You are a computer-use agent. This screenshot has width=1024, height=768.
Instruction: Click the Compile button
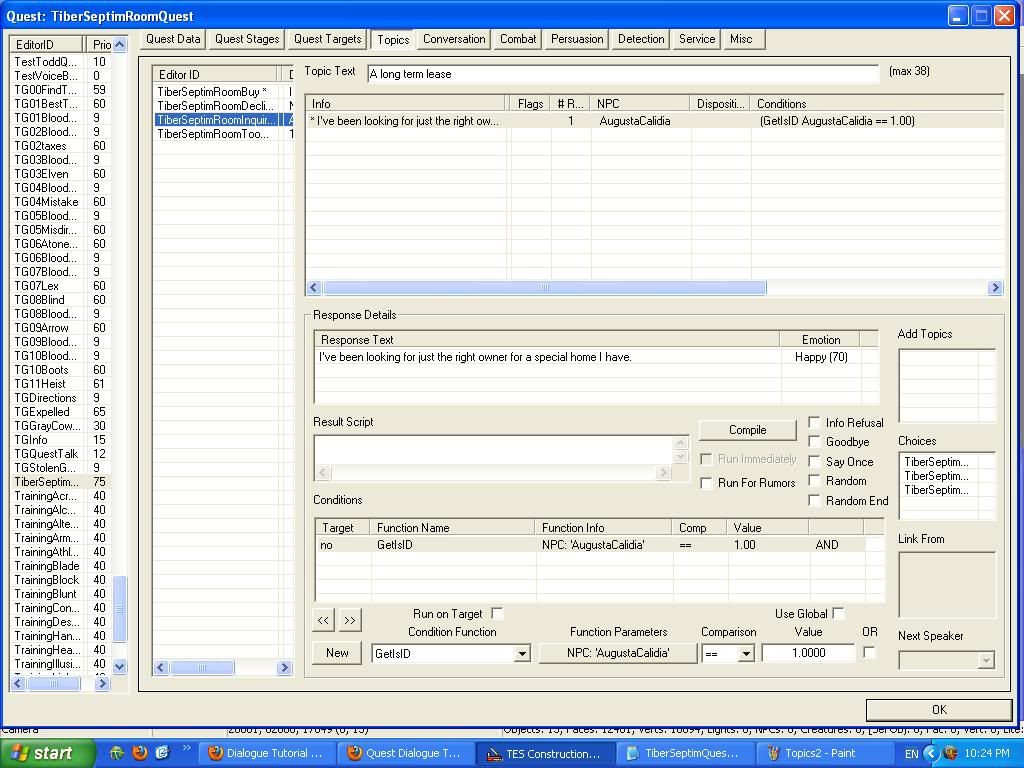click(x=748, y=430)
